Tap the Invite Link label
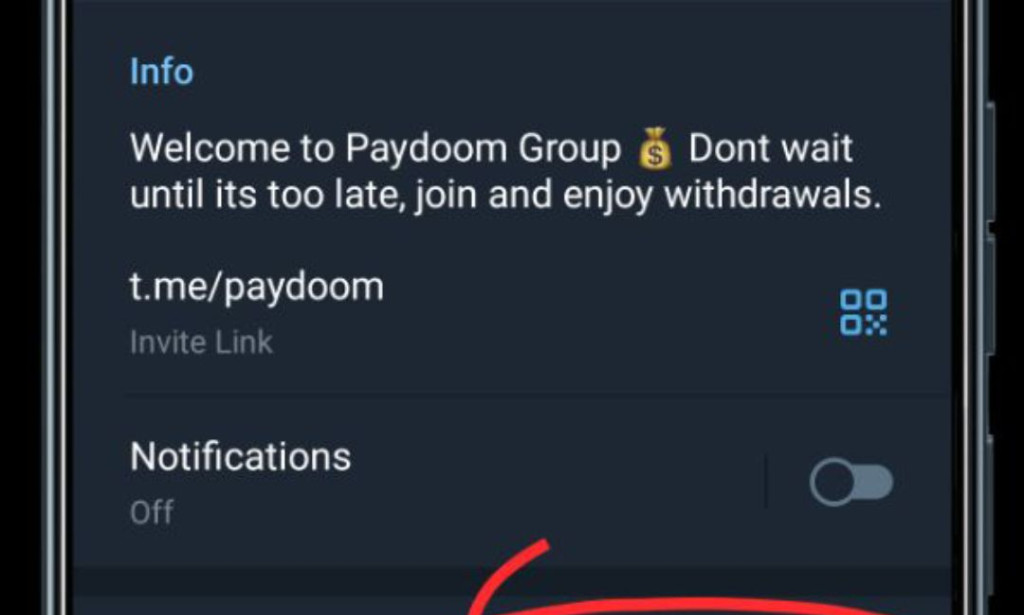 click(x=199, y=341)
